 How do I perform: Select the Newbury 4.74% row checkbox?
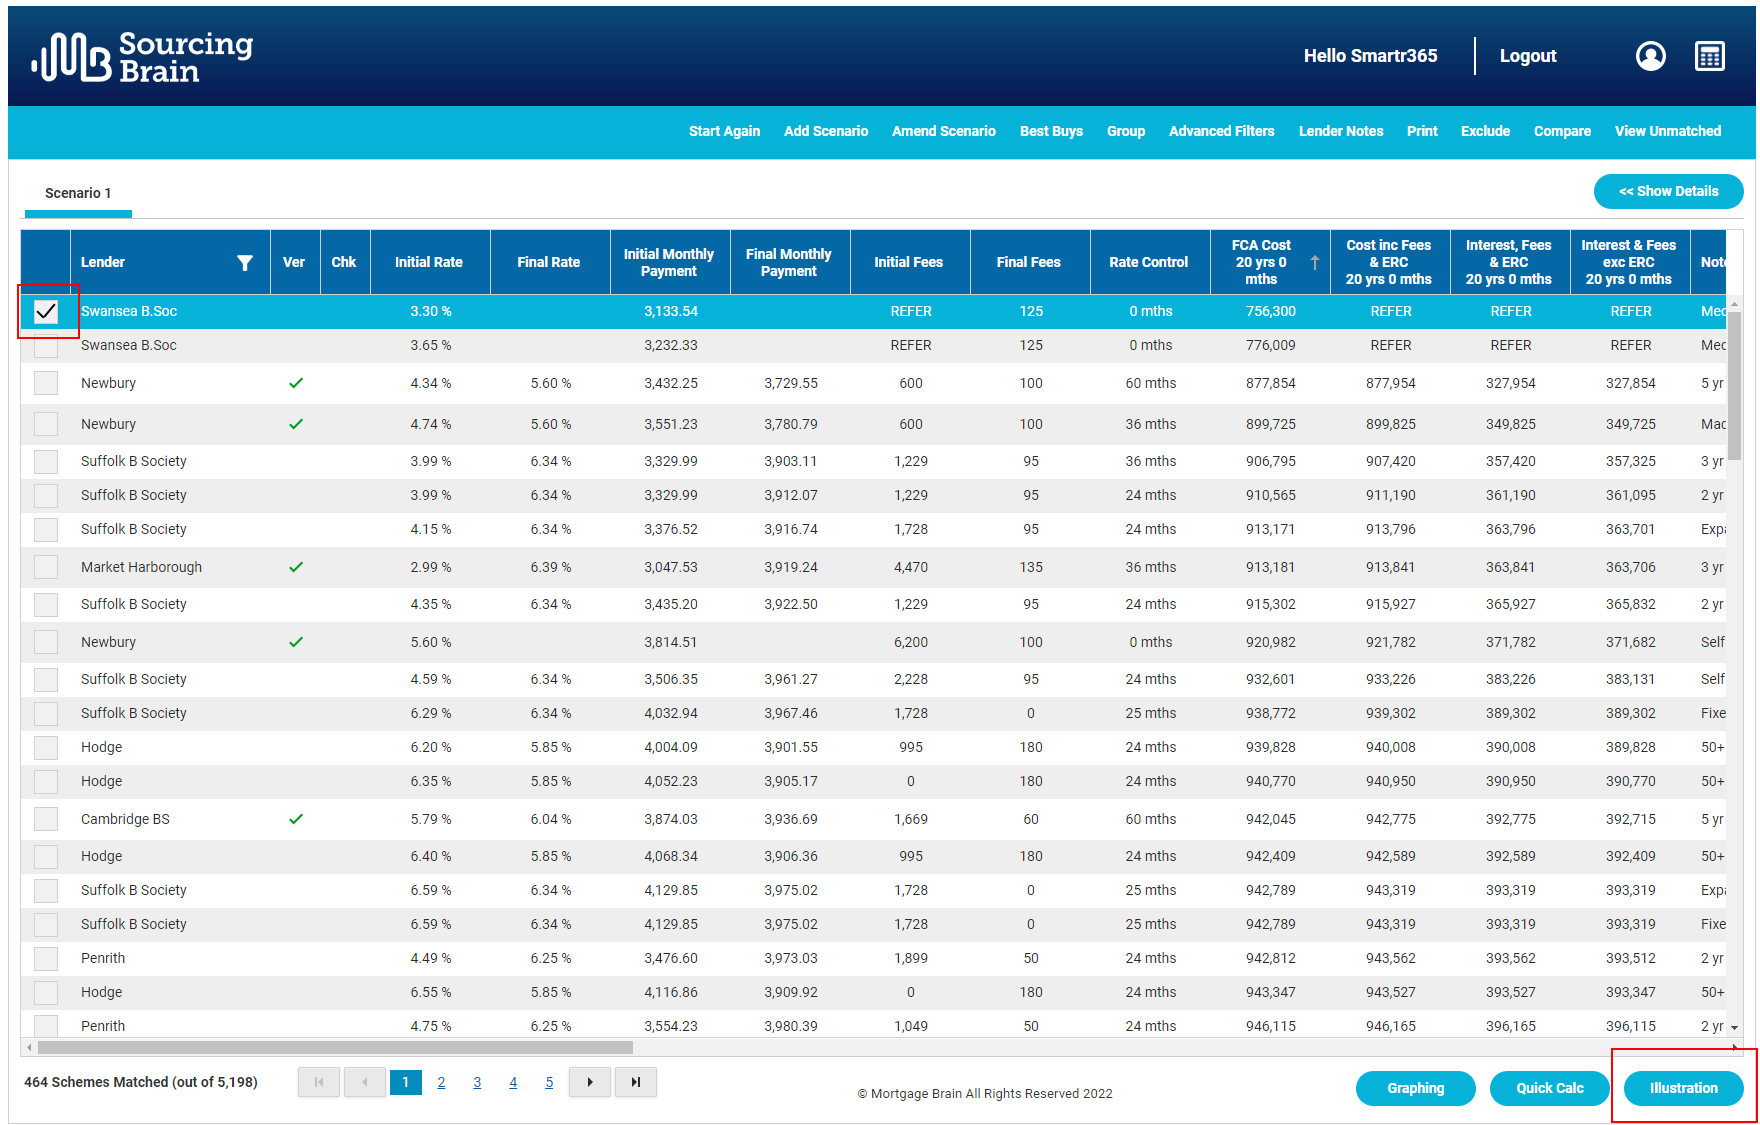coord(46,424)
